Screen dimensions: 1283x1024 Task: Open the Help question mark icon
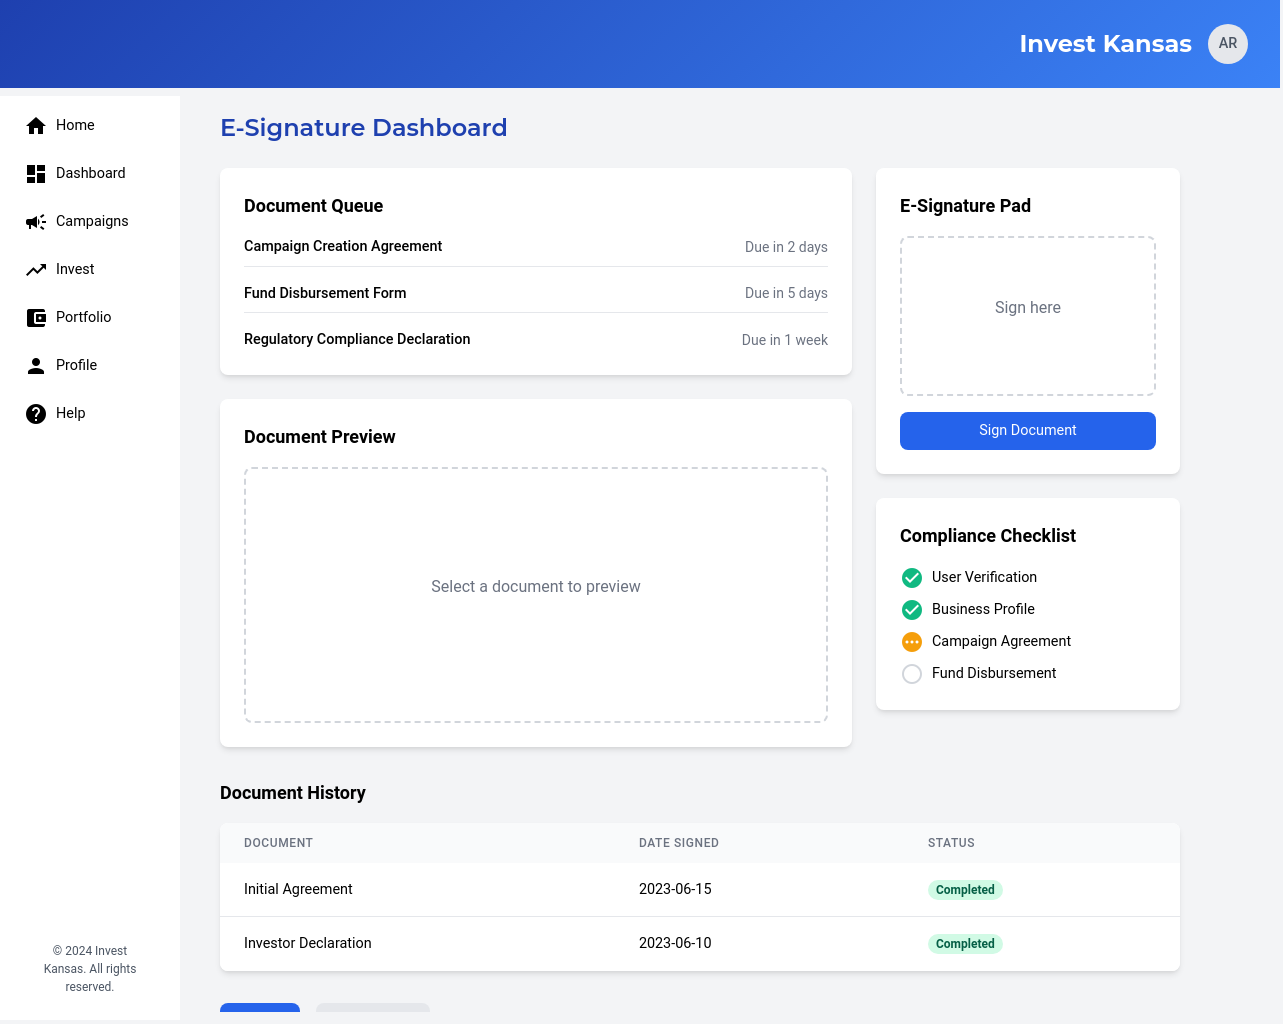36,413
